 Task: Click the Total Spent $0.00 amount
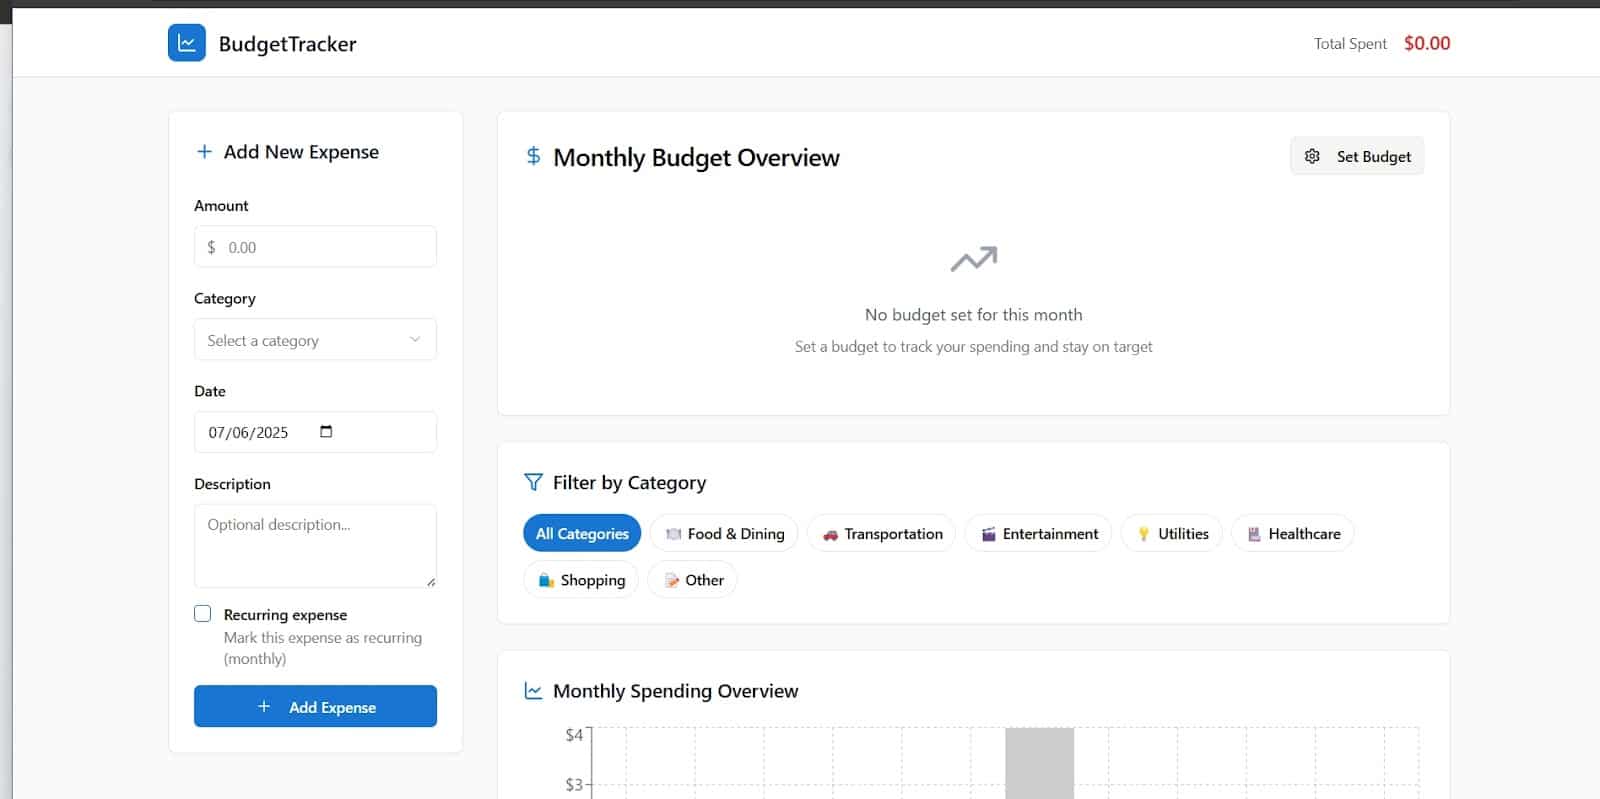(1427, 43)
